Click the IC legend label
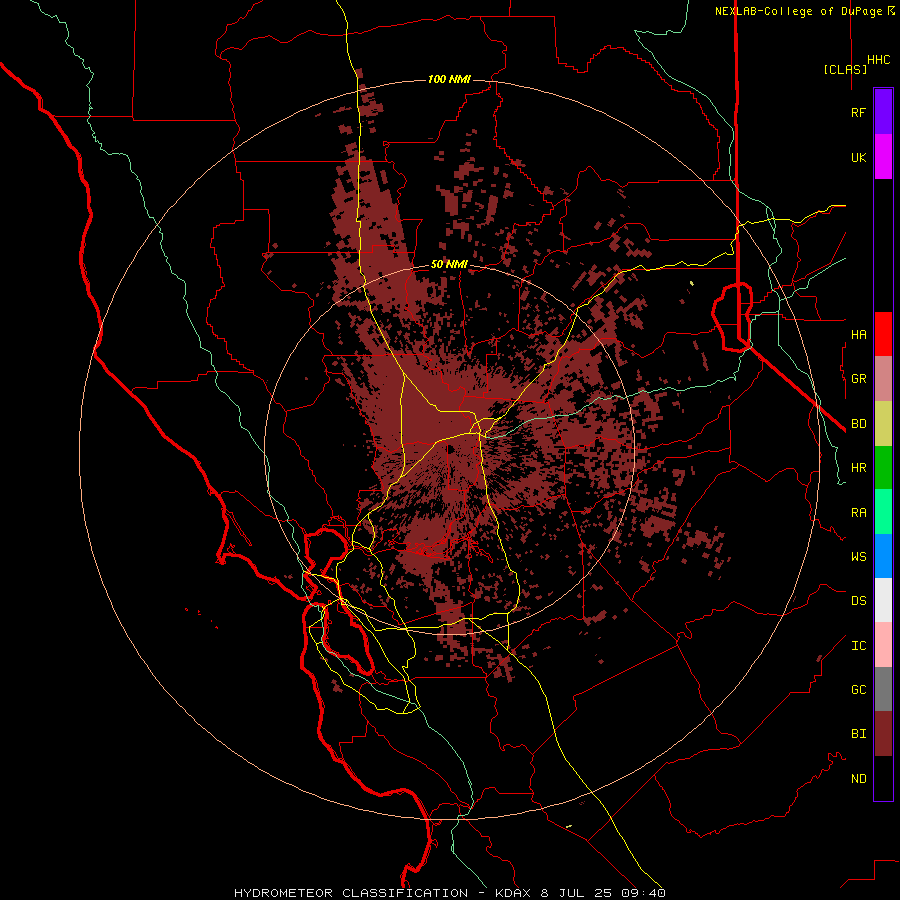Viewport: 900px width, 900px height. (x=858, y=646)
